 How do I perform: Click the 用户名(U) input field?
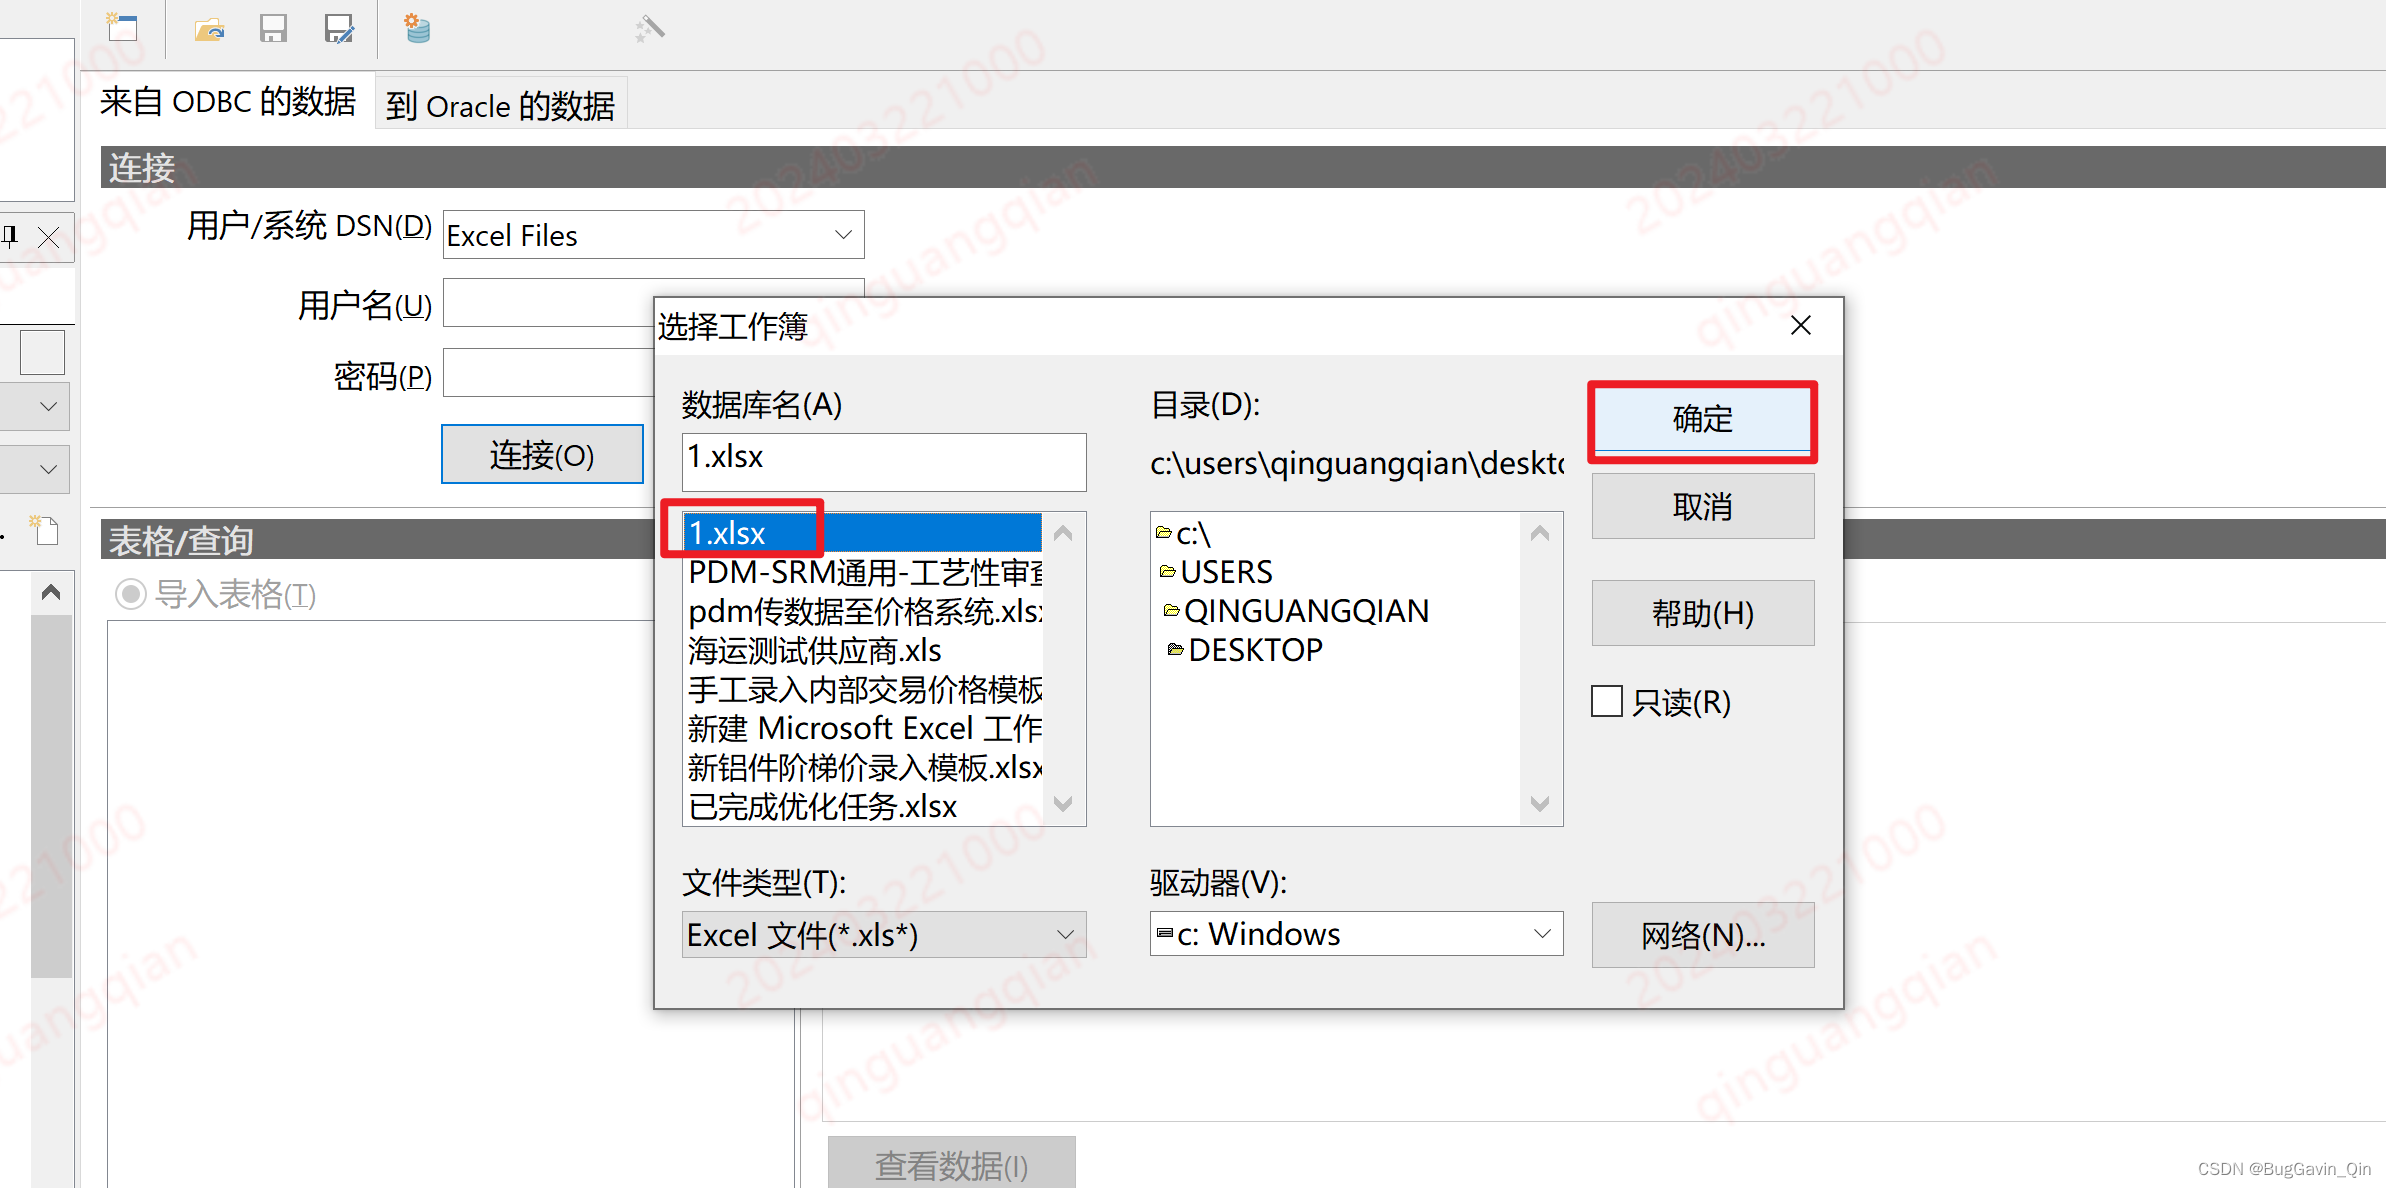[x=548, y=303]
